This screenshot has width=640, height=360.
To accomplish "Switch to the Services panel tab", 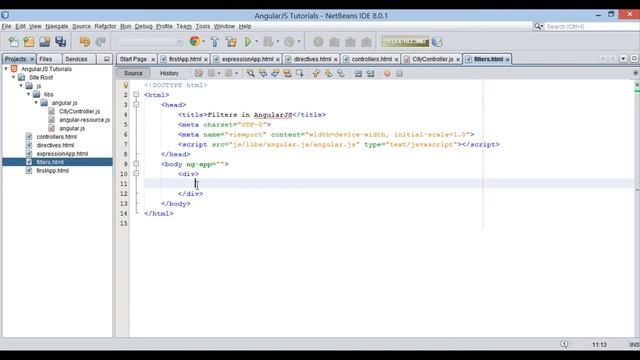I will tap(76, 59).
